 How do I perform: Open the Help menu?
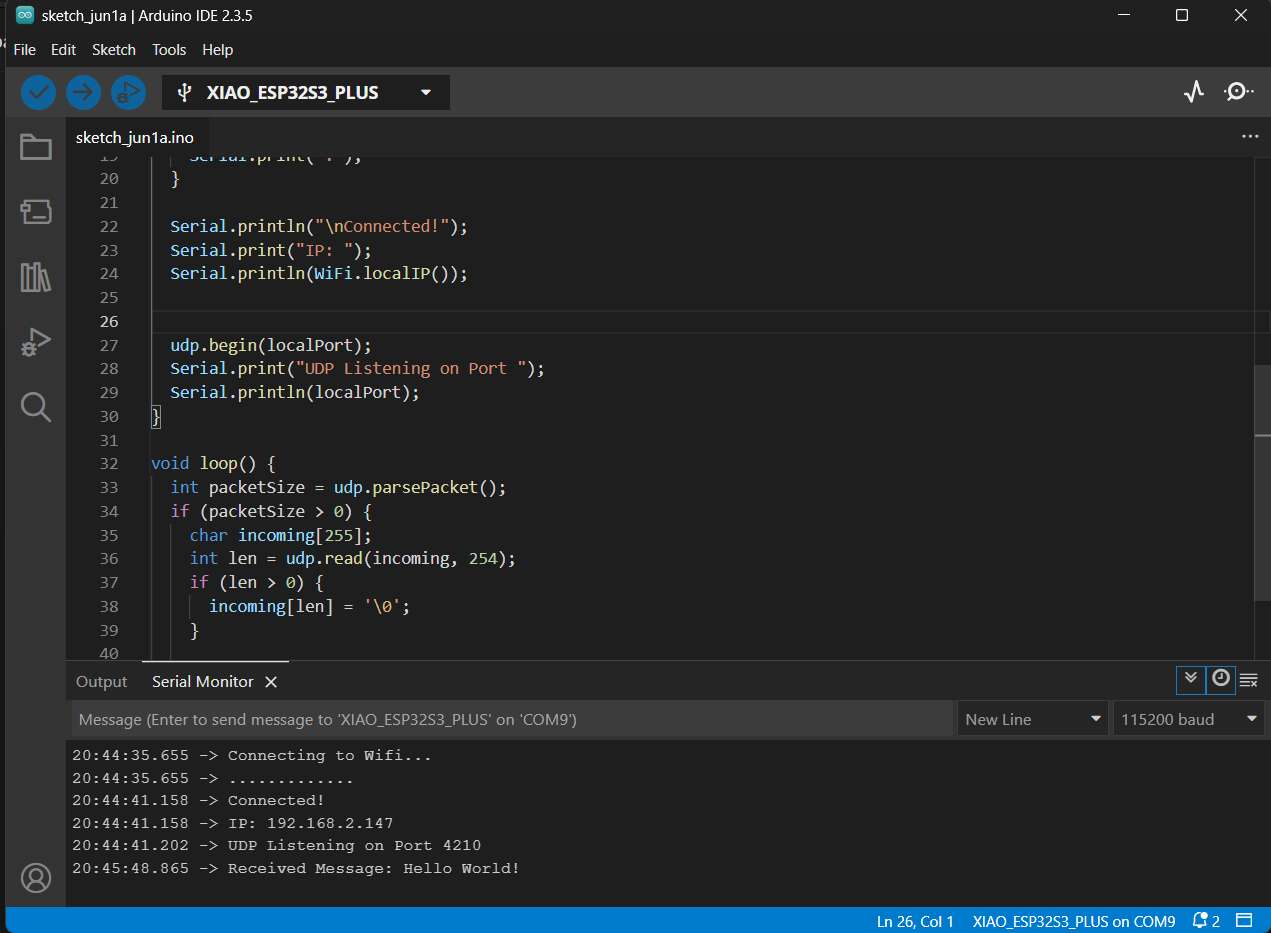tap(217, 50)
